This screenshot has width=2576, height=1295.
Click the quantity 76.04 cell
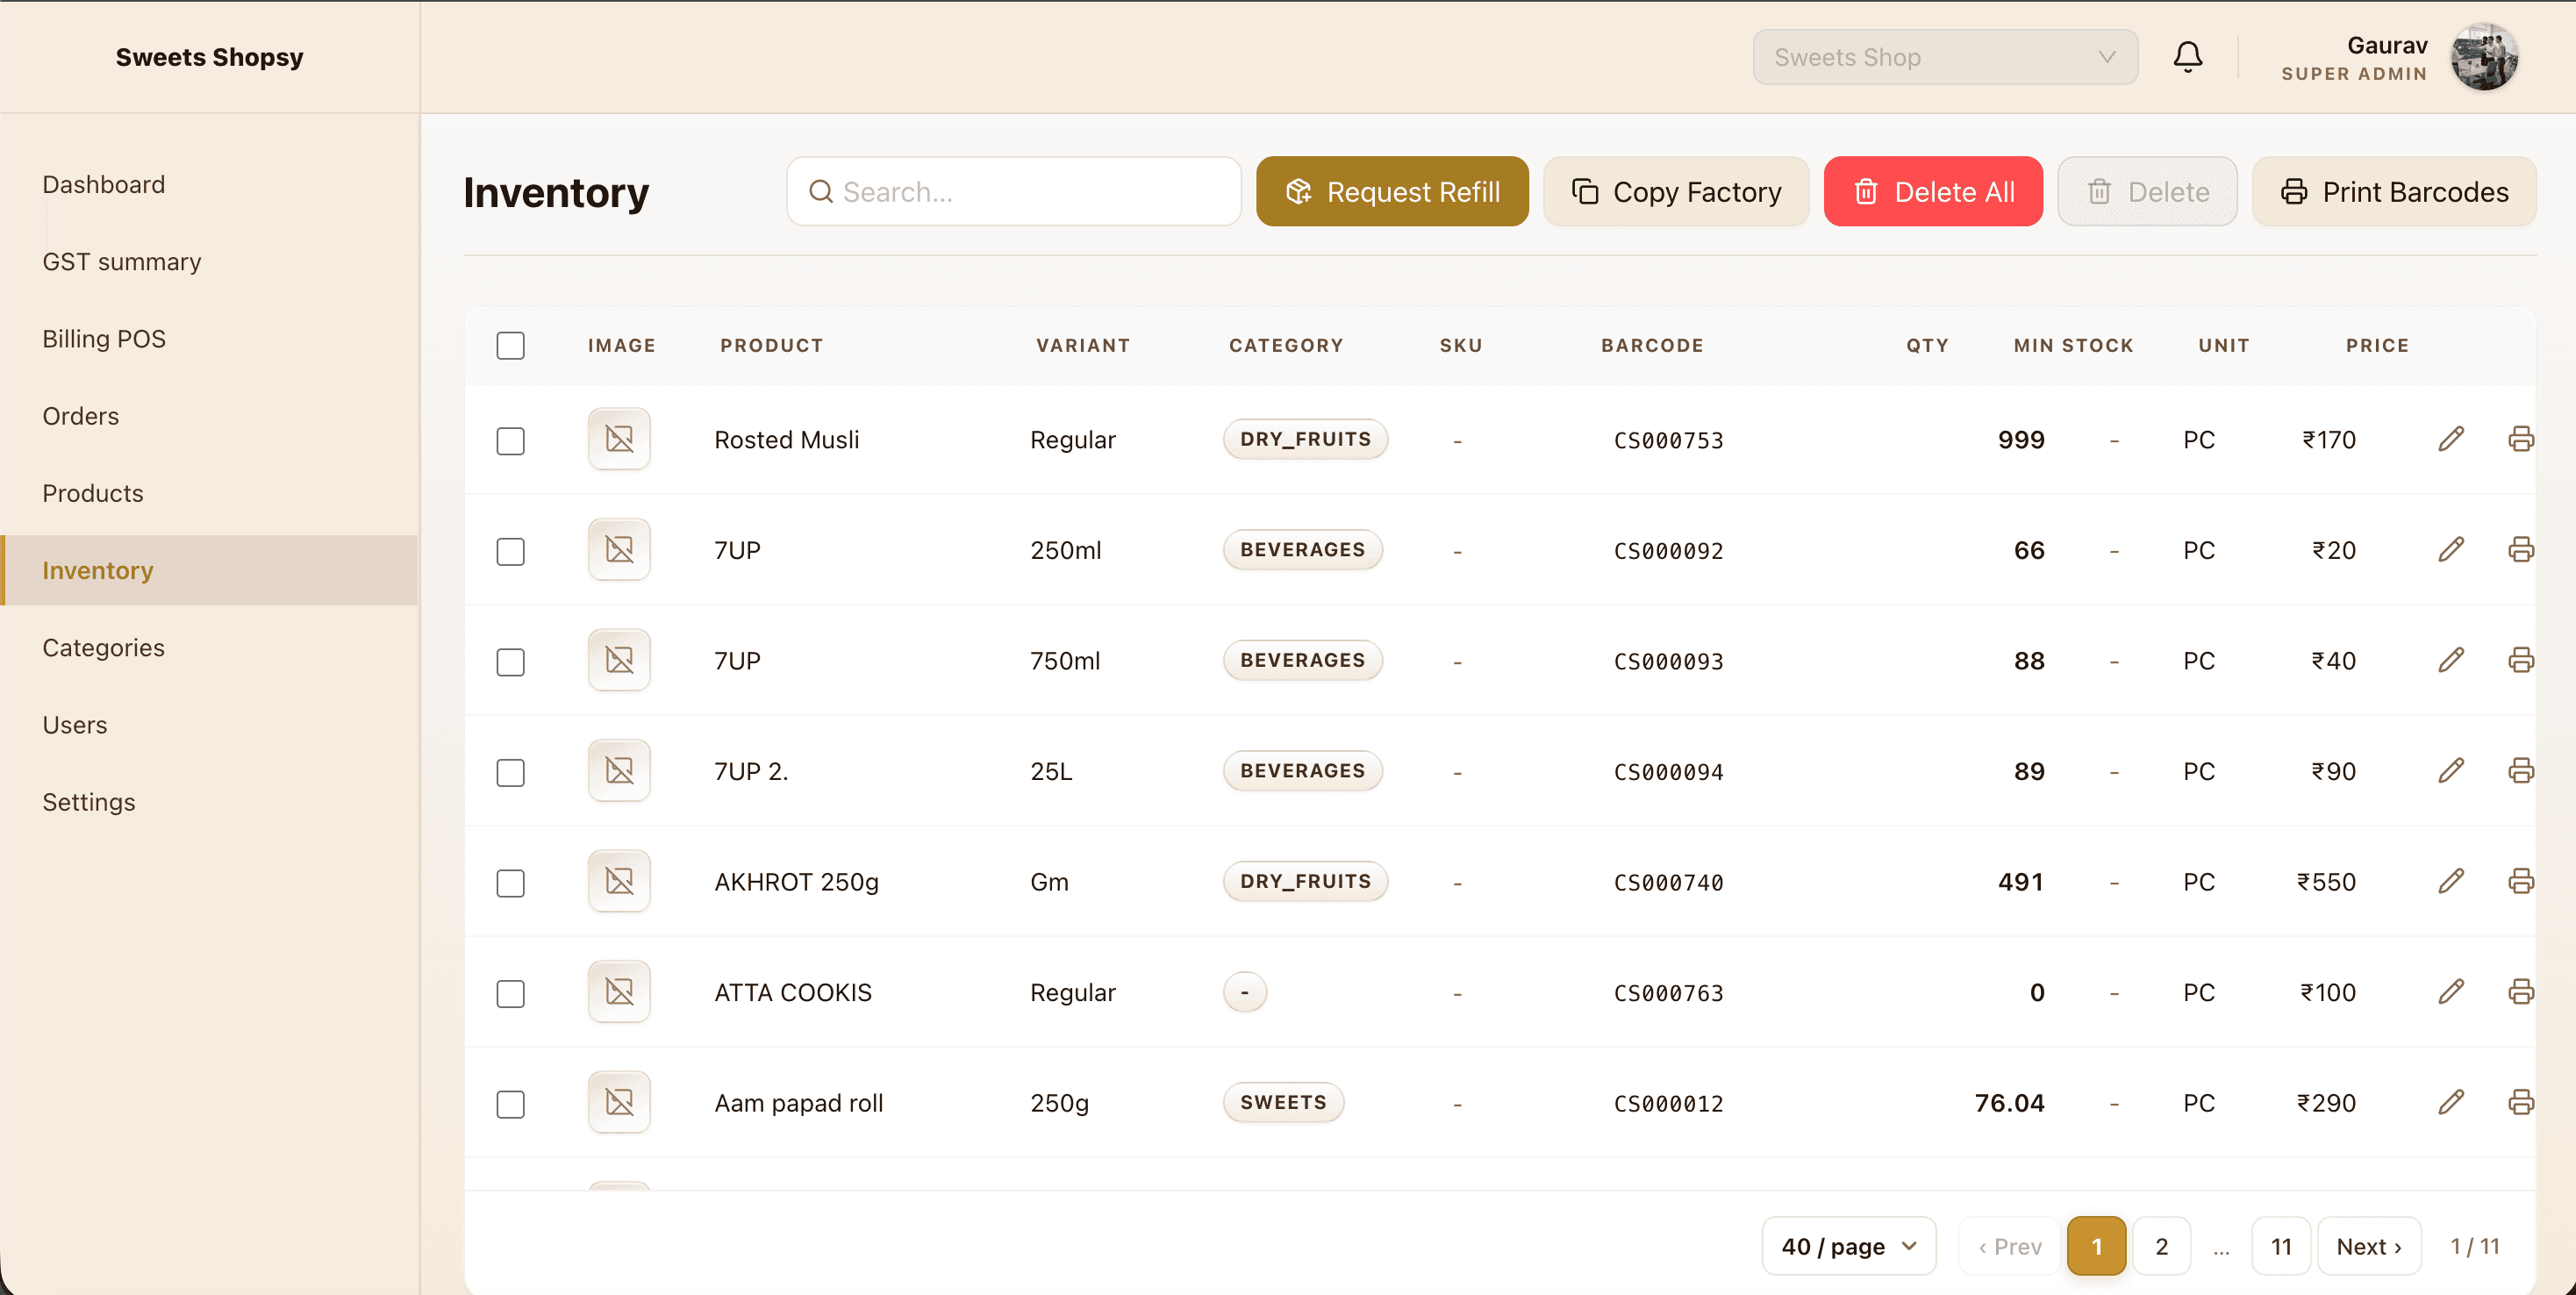point(2009,1103)
